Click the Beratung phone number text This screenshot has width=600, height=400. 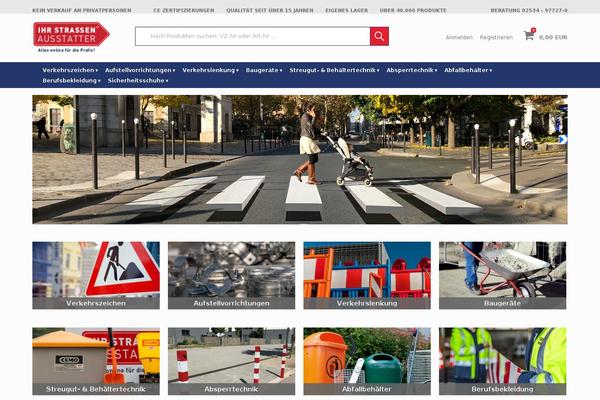coord(529,10)
